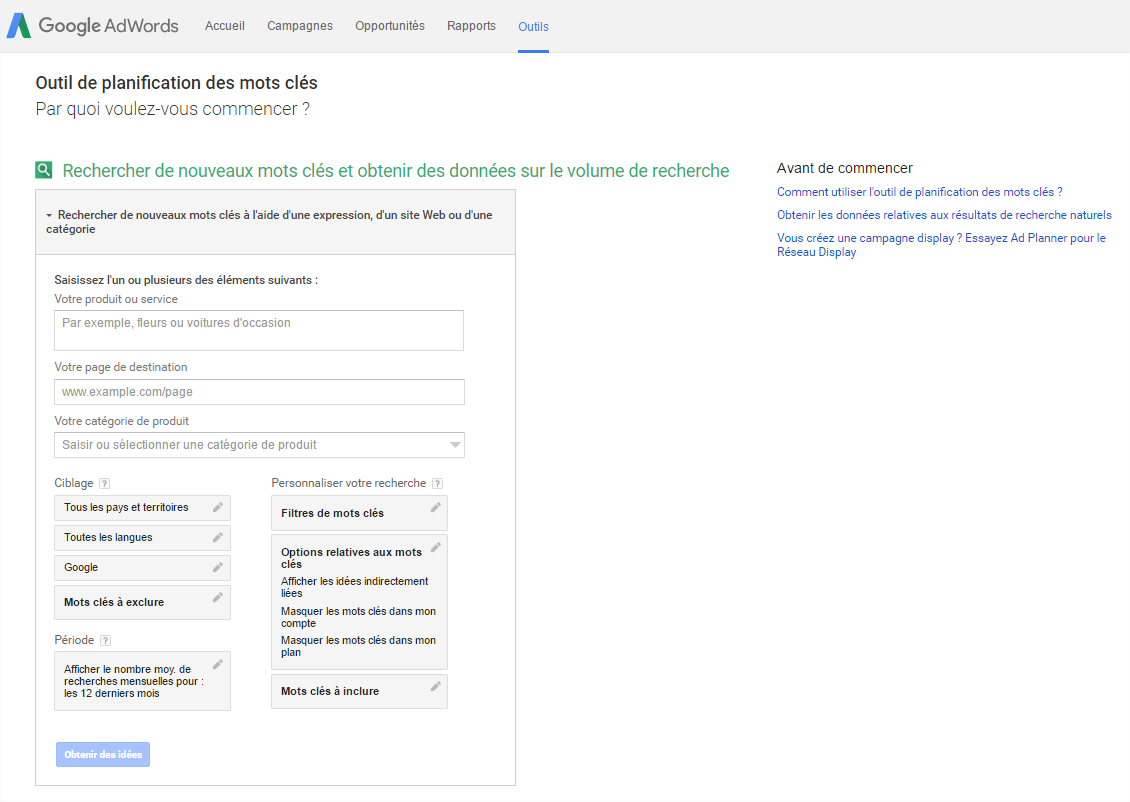The height and width of the screenshot is (802, 1130).
Task: Click pencil icon for 'Mots clés à exclure'
Action: click(x=218, y=597)
